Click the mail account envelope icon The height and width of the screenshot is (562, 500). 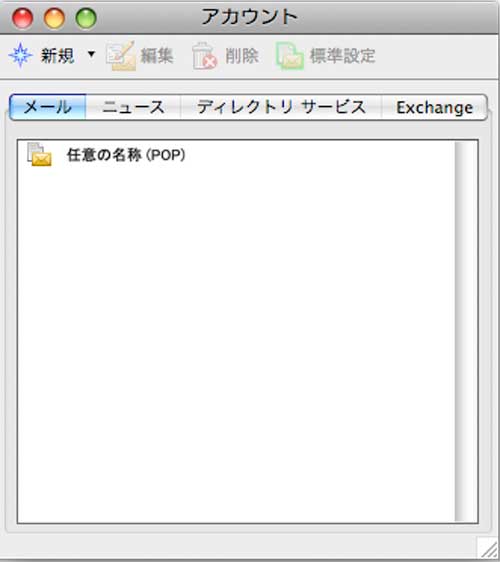pyautogui.click(x=39, y=155)
